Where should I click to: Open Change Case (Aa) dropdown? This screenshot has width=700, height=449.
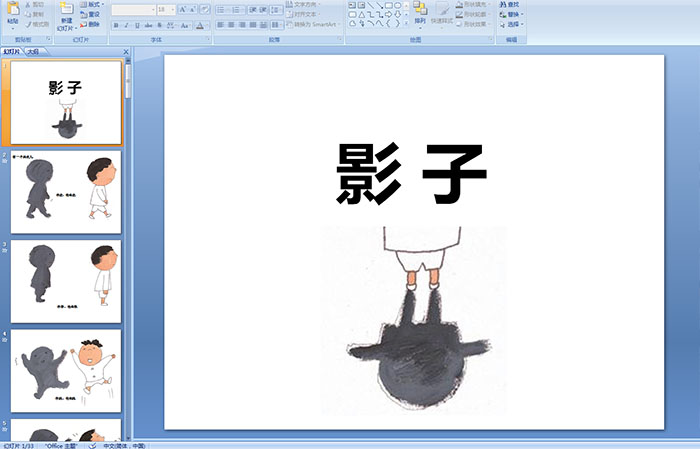(x=185, y=25)
